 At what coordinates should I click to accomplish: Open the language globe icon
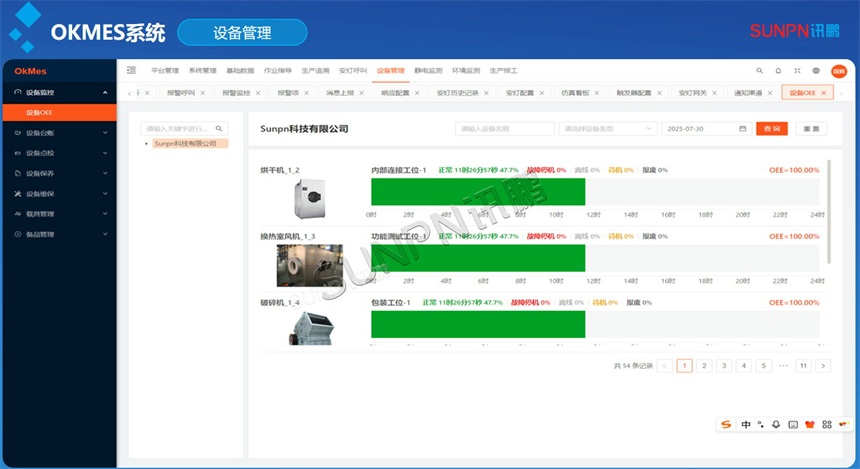[x=816, y=71]
